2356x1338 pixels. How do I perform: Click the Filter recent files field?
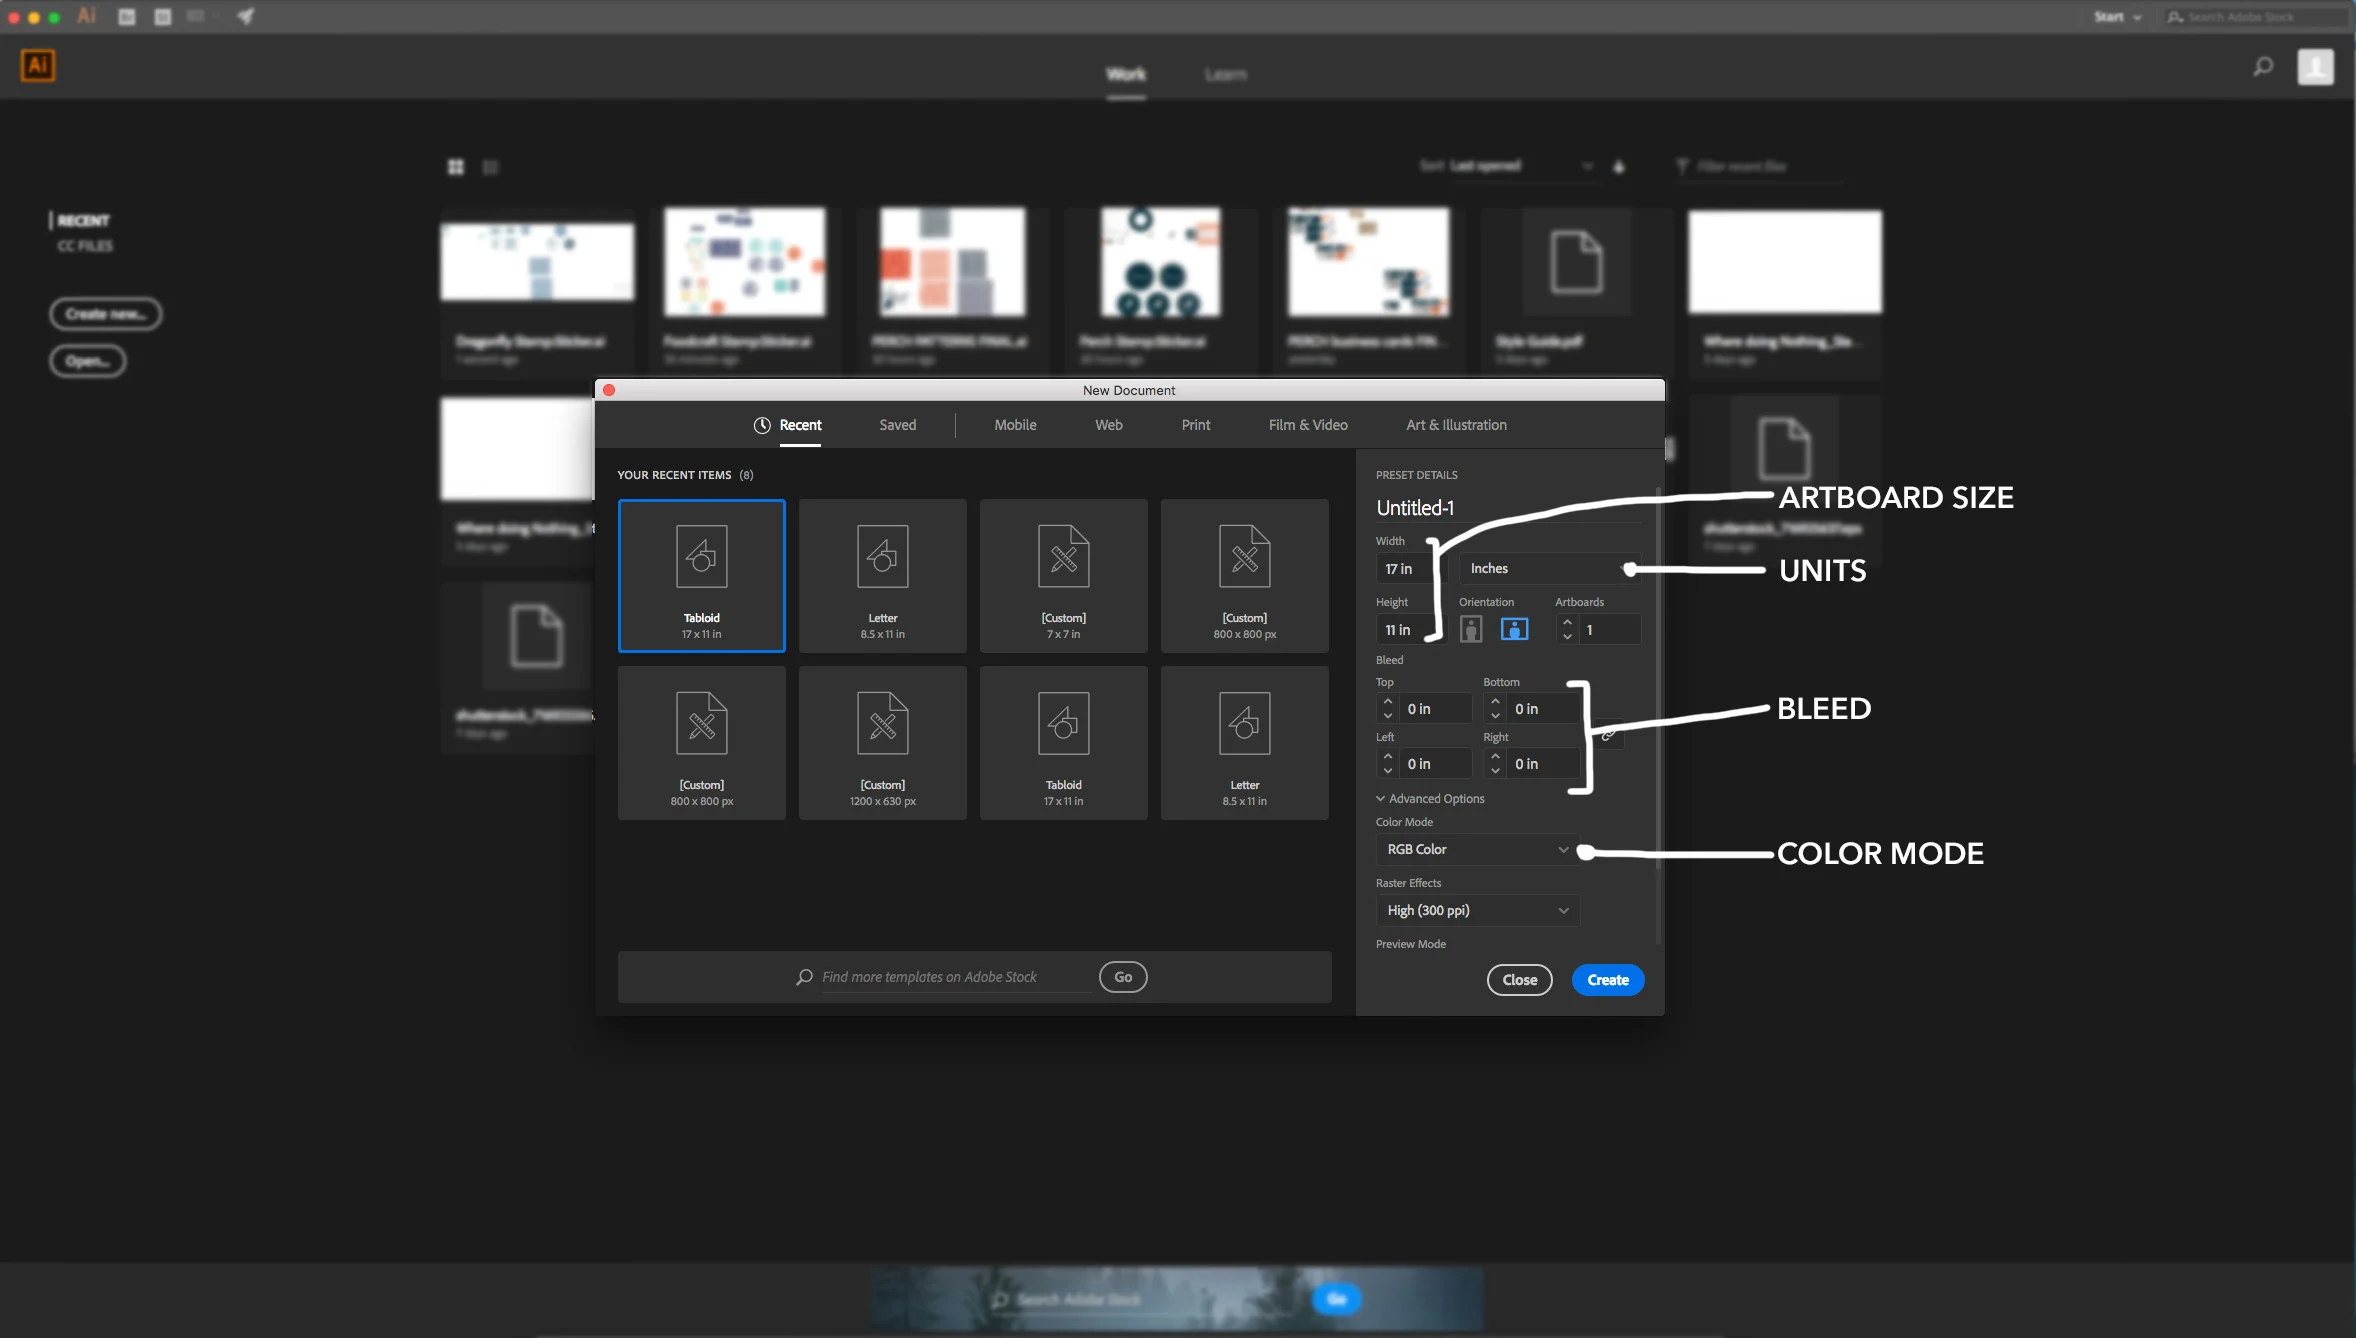coord(1760,166)
